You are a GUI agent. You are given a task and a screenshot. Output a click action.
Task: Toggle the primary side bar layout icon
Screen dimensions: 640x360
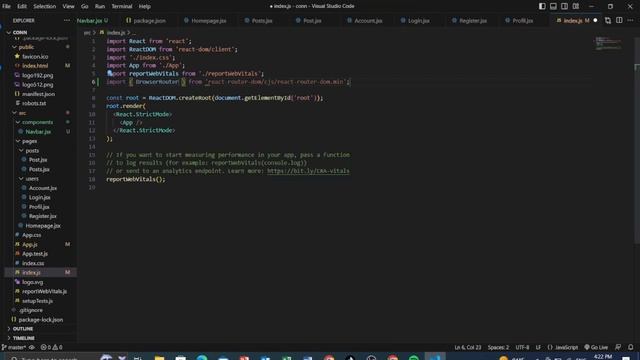coord(542,6)
